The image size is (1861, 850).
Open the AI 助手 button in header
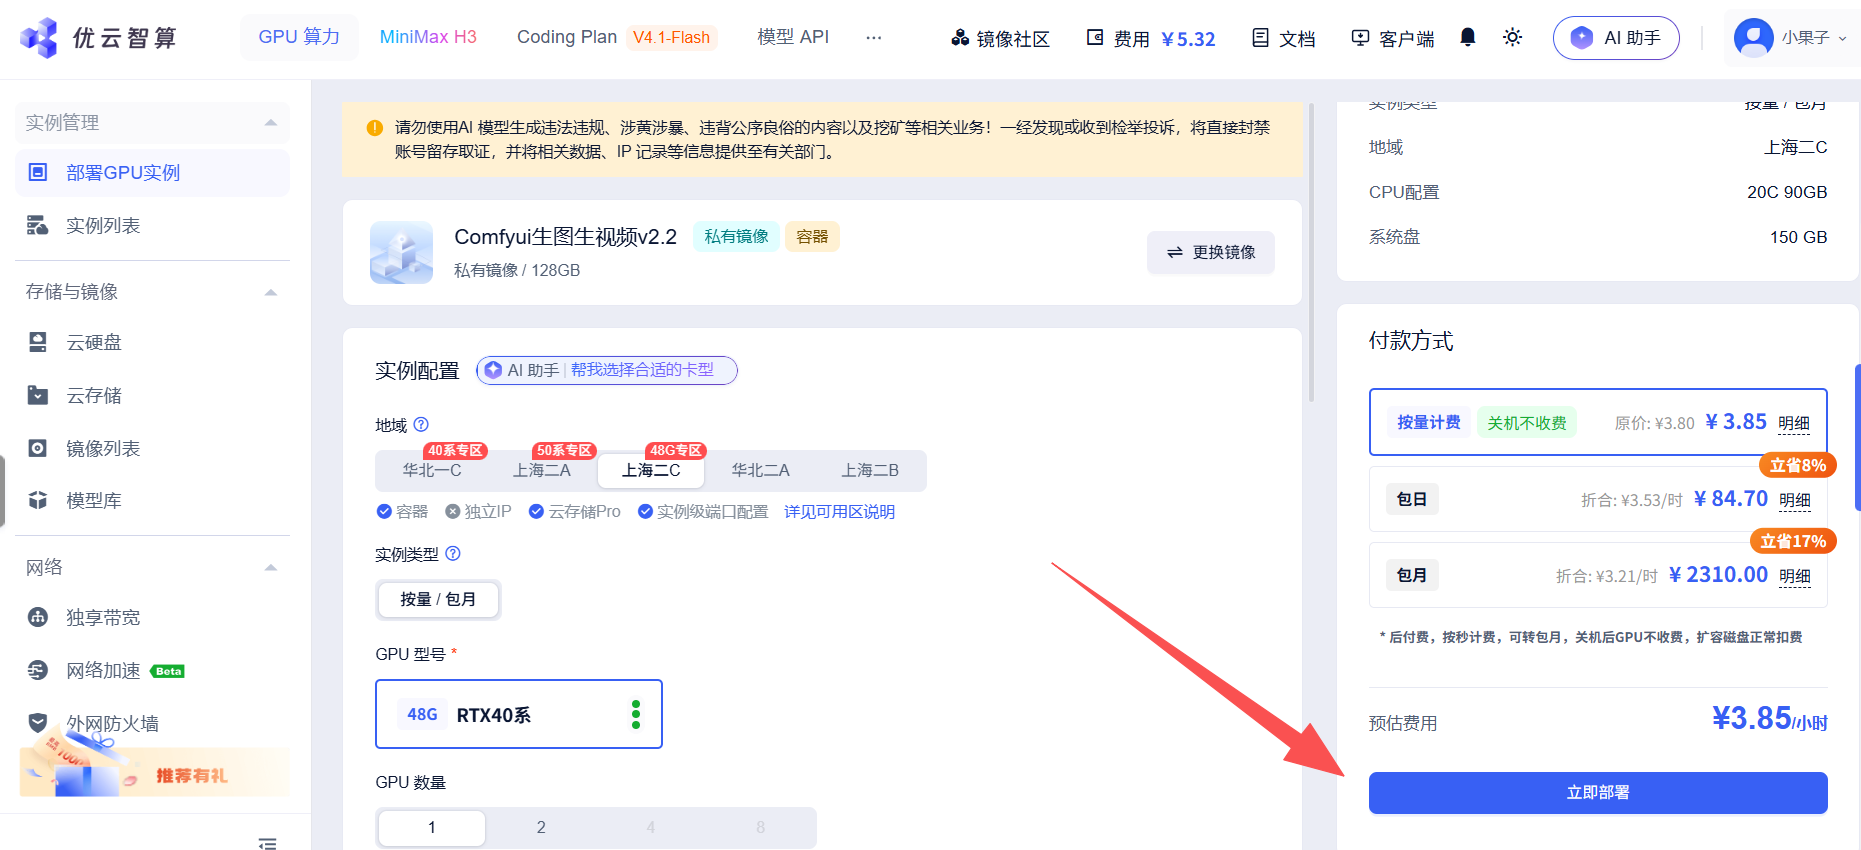[1616, 38]
